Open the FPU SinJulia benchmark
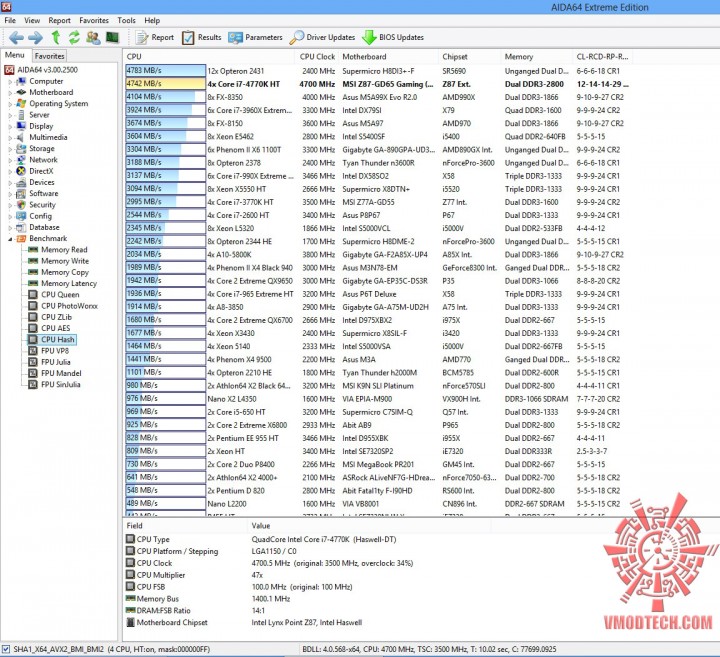Image resolution: width=720 pixels, height=657 pixels. click(60, 385)
